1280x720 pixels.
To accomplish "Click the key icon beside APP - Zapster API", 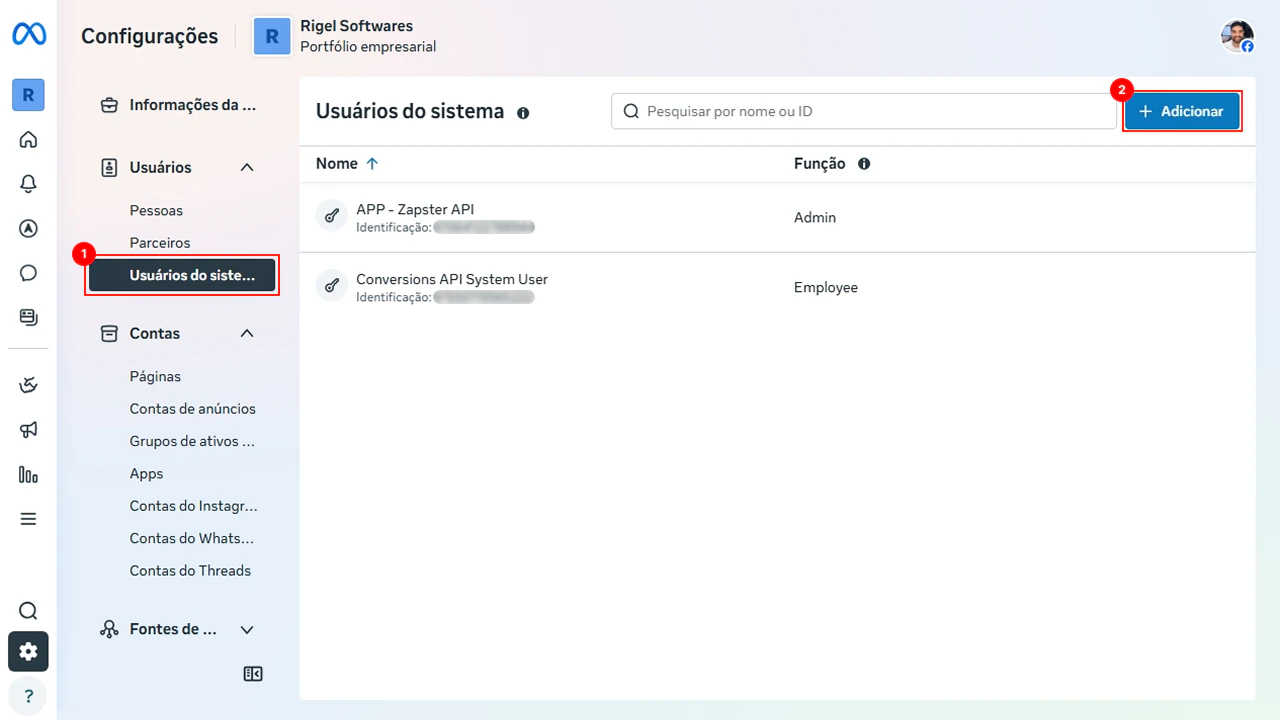I will (331, 215).
